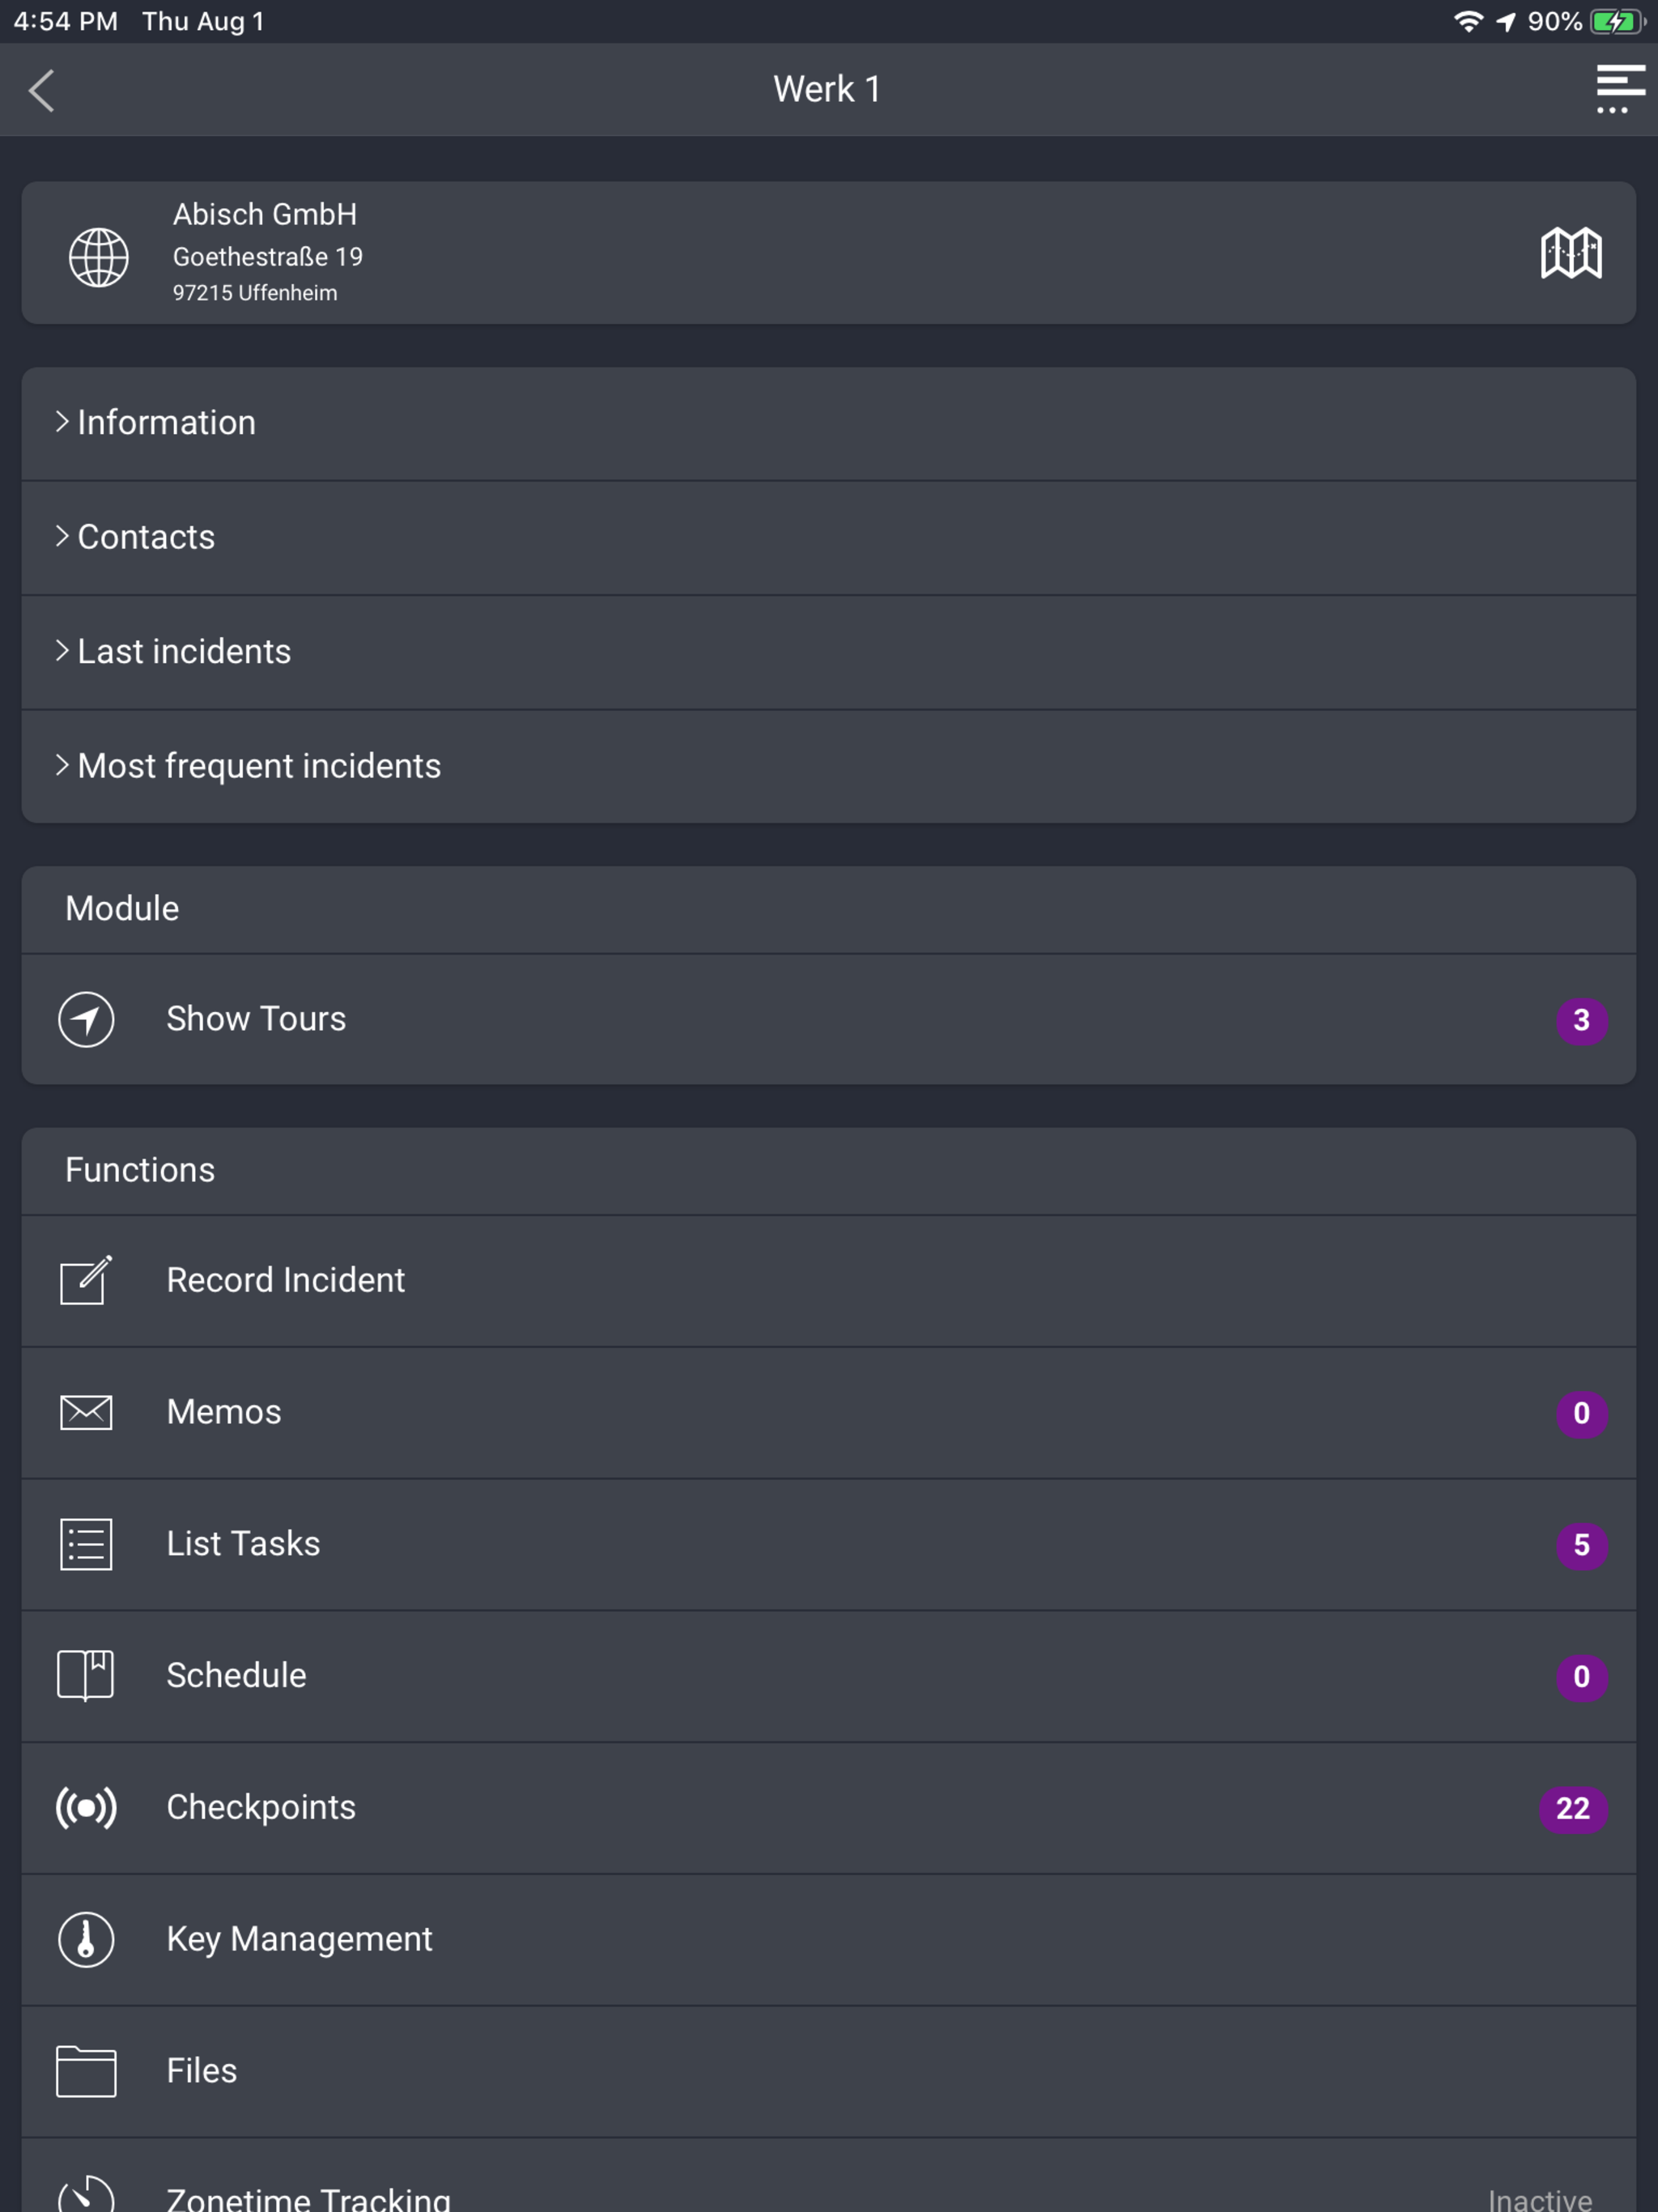Expand the Last incidents section
The height and width of the screenshot is (2212, 1658).
[828, 652]
